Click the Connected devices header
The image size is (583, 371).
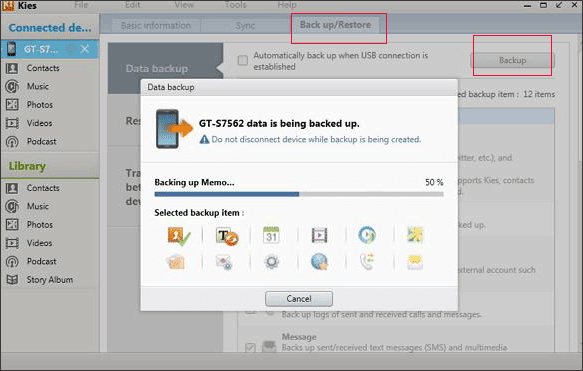(x=50, y=28)
